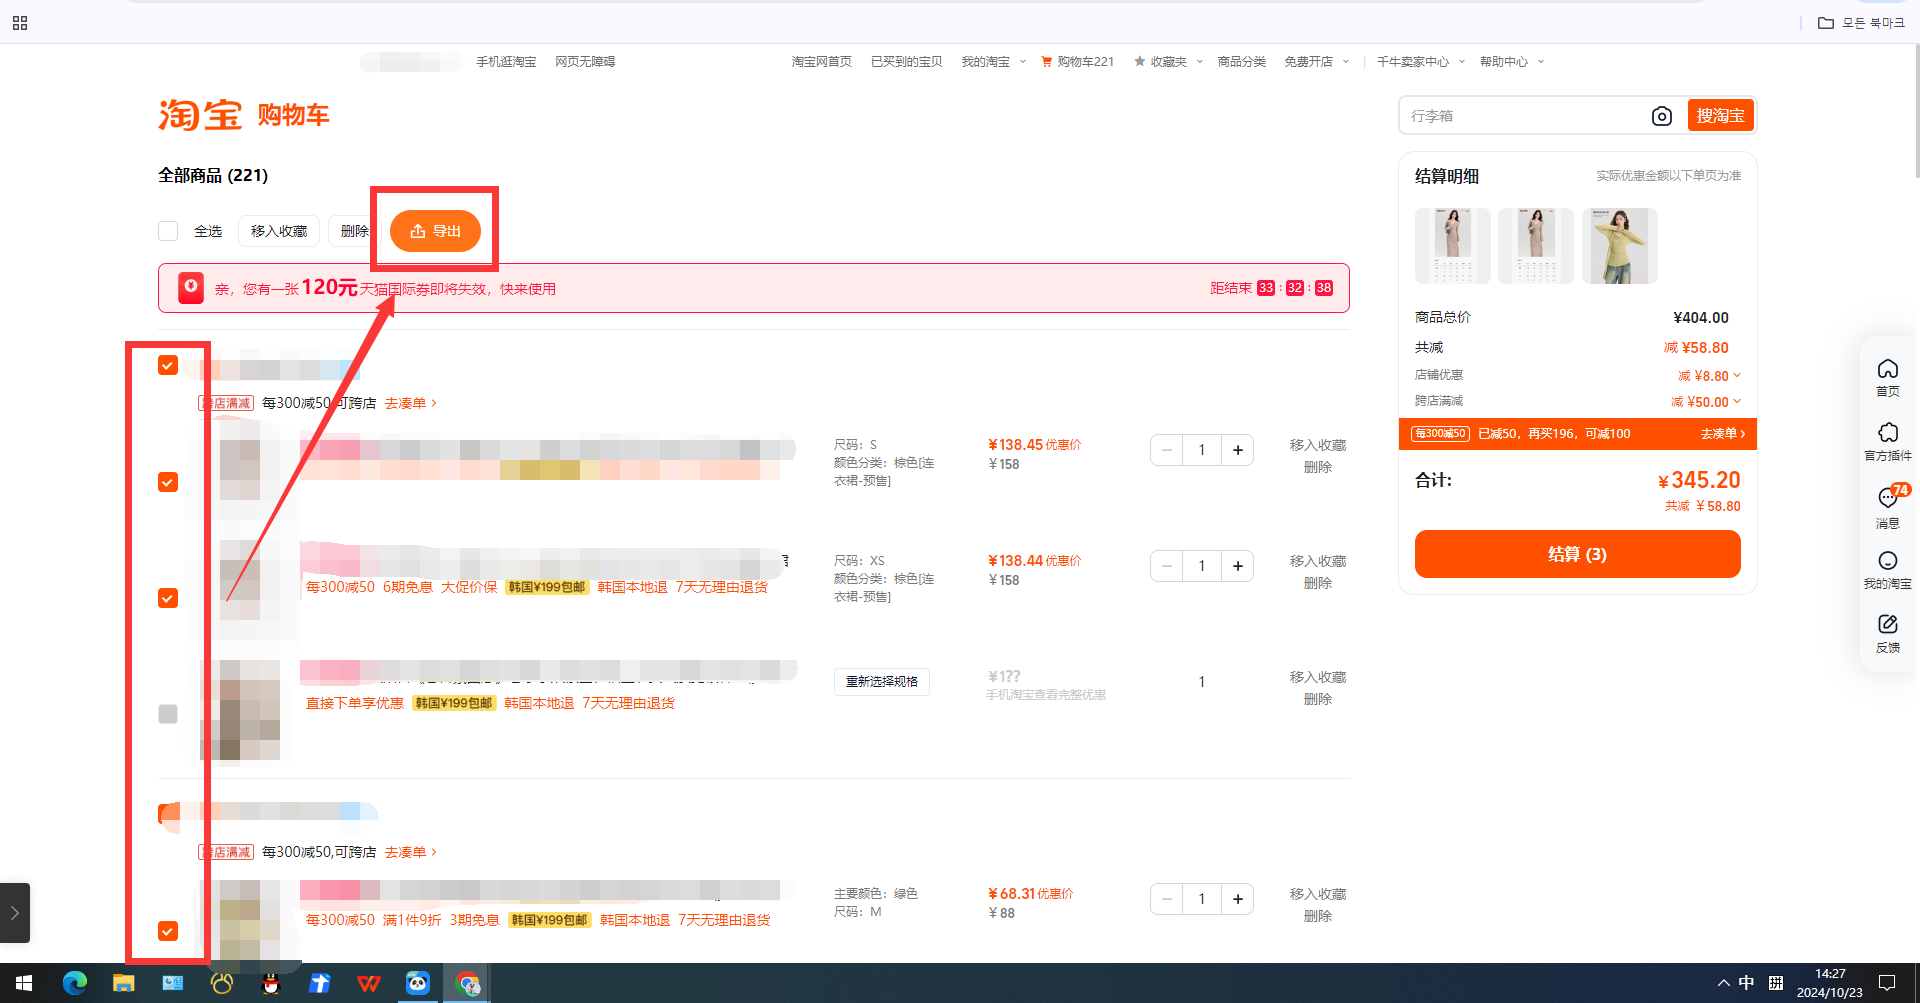Decrease quantity of ¥68.31 item

(x=1166, y=899)
